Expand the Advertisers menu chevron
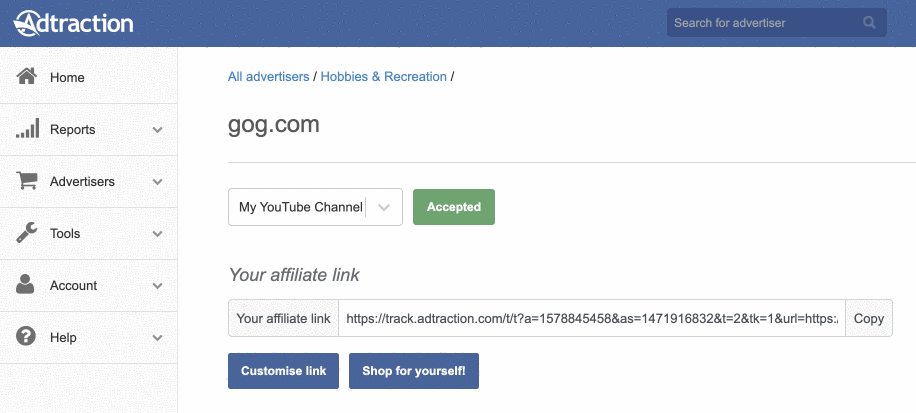Viewport: 916px width, 413px height. click(x=157, y=182)
